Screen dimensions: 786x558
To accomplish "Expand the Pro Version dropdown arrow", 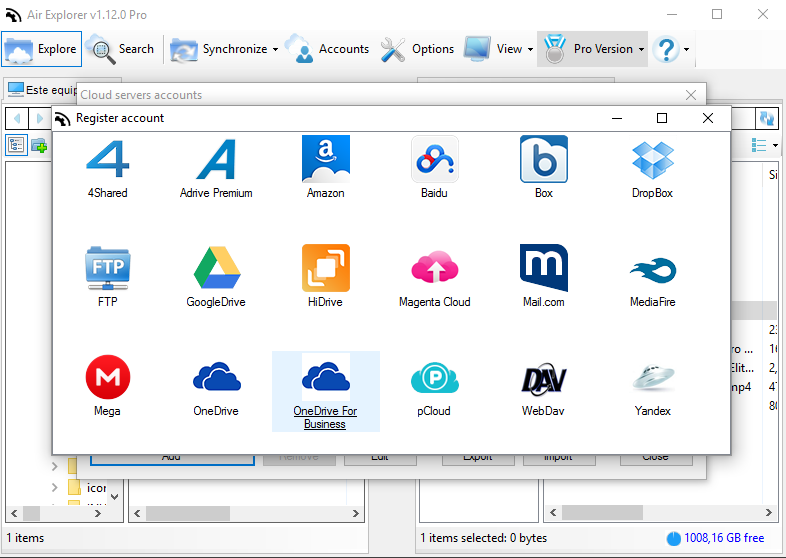I will (x=641, y=49).
